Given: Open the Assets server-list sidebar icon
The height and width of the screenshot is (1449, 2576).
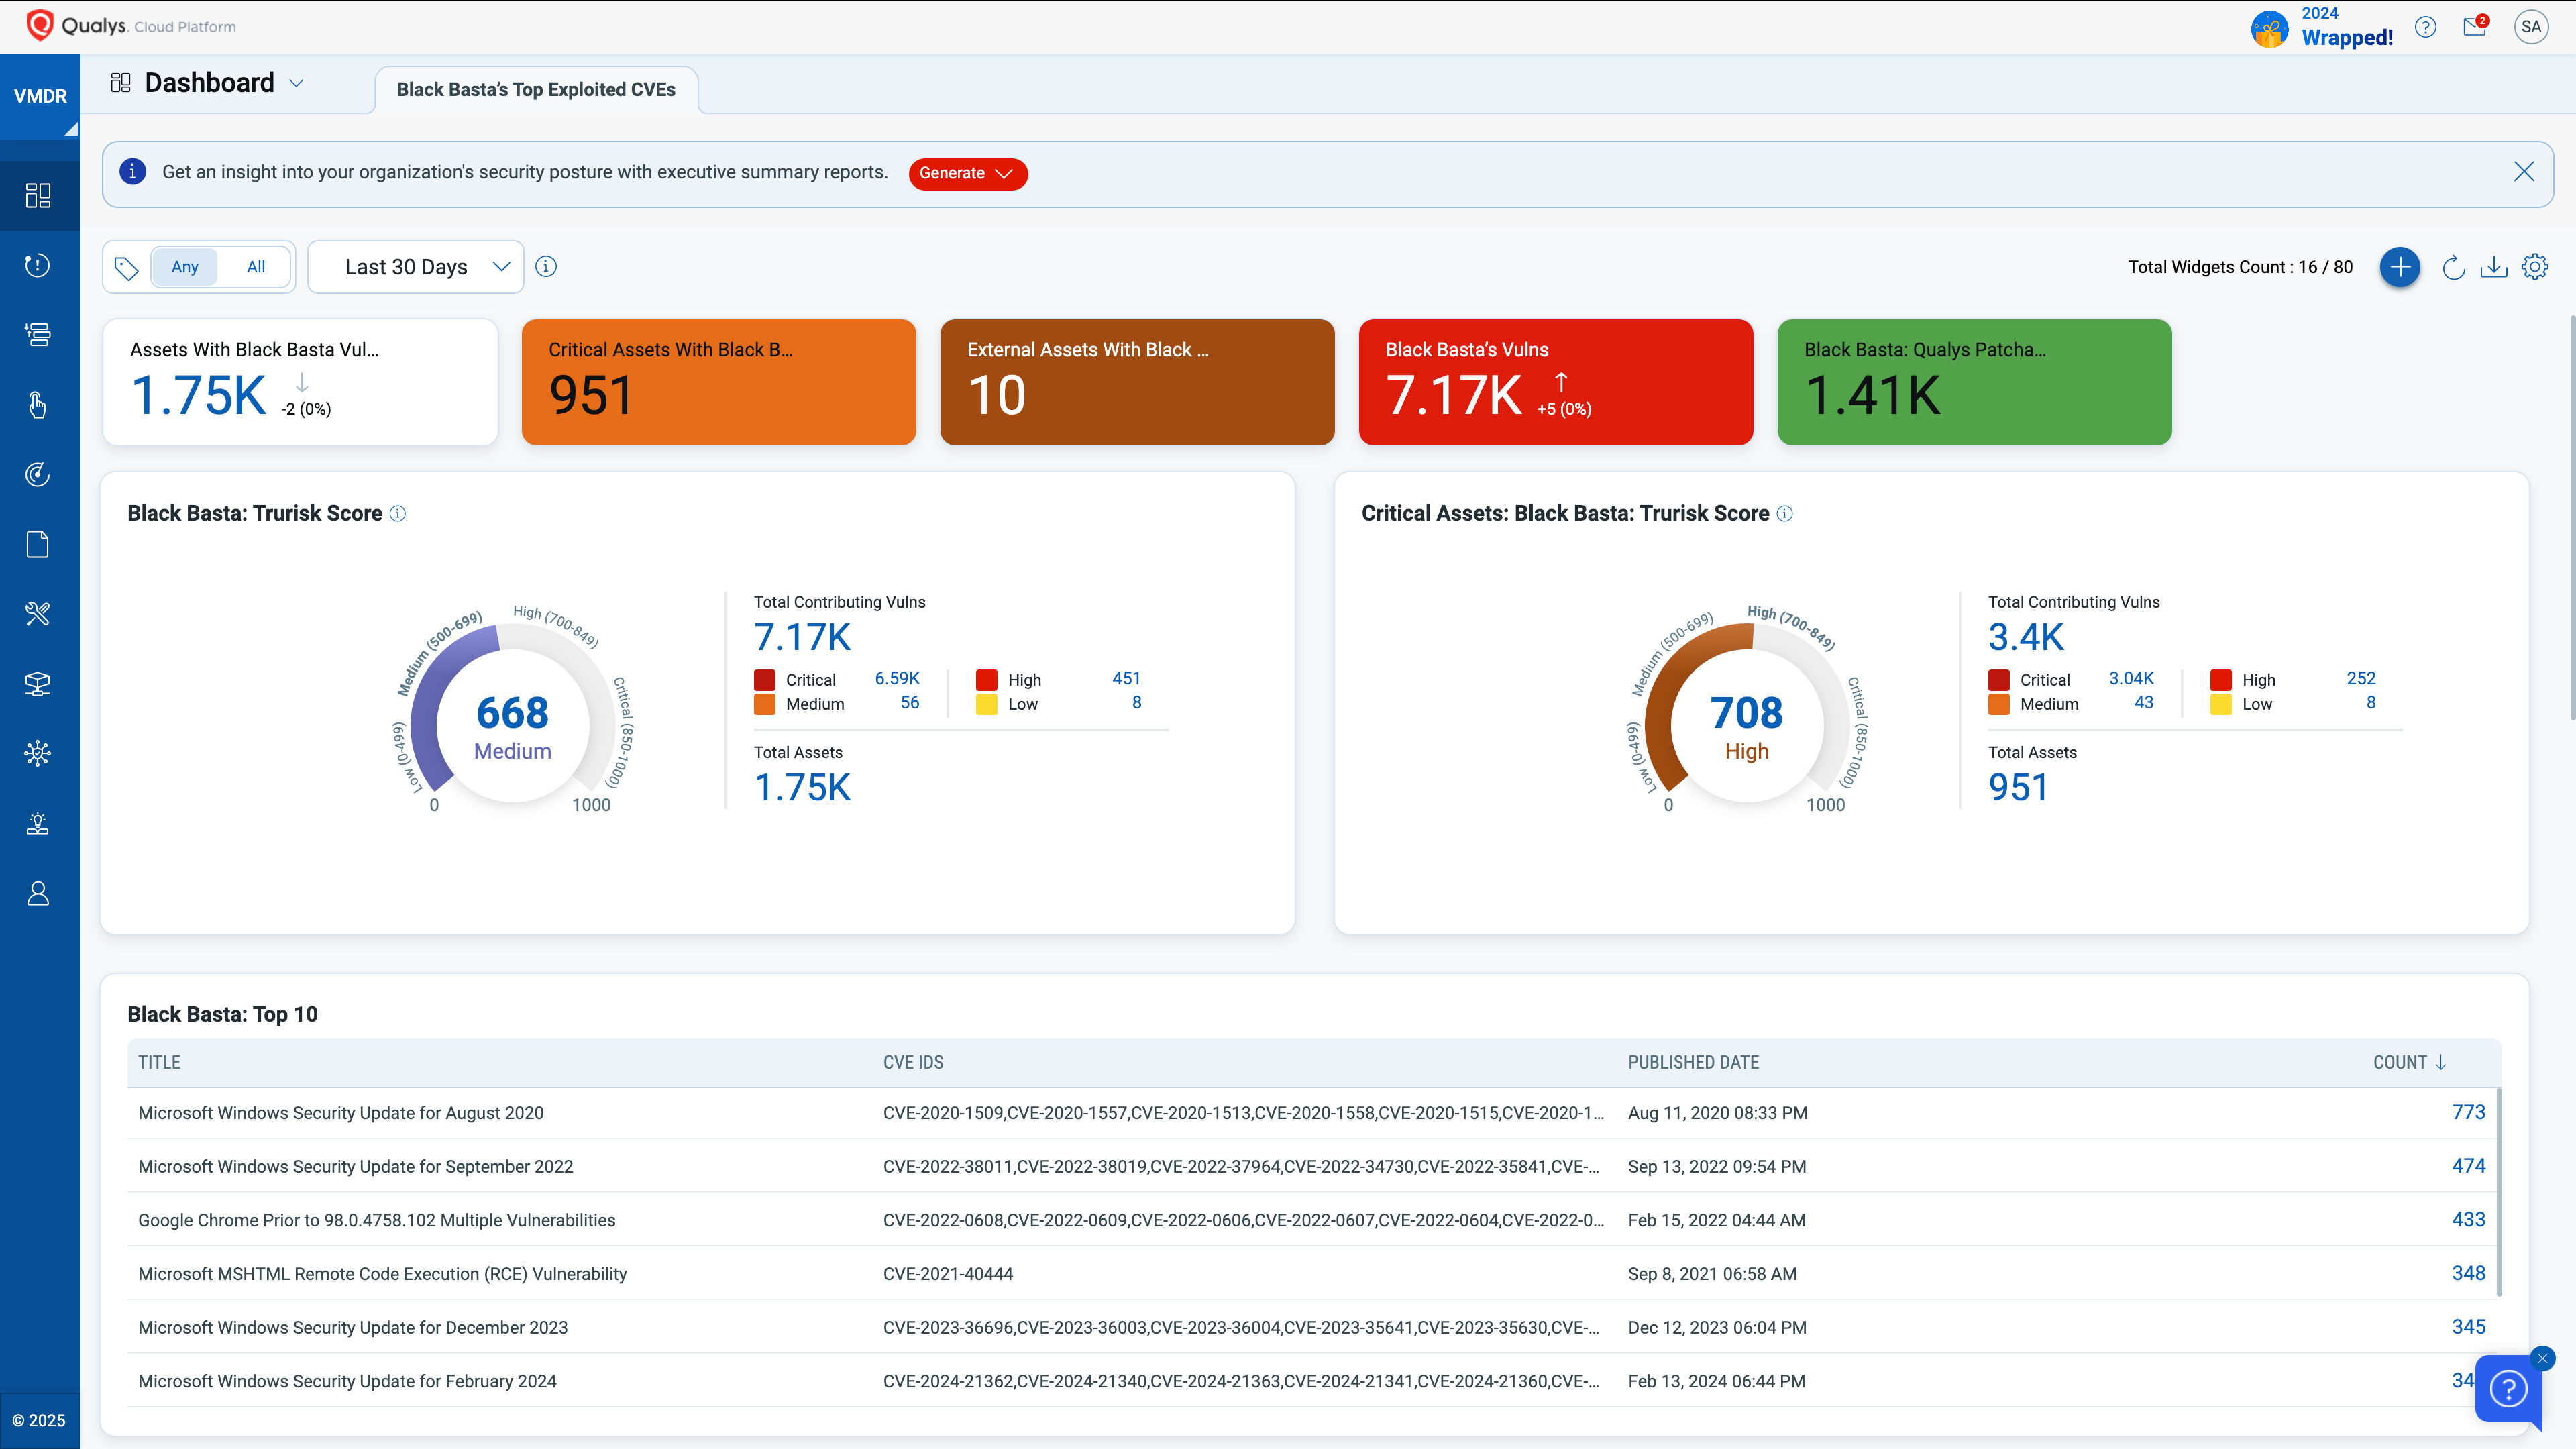Looking at the screenshot, I should 38,334.
